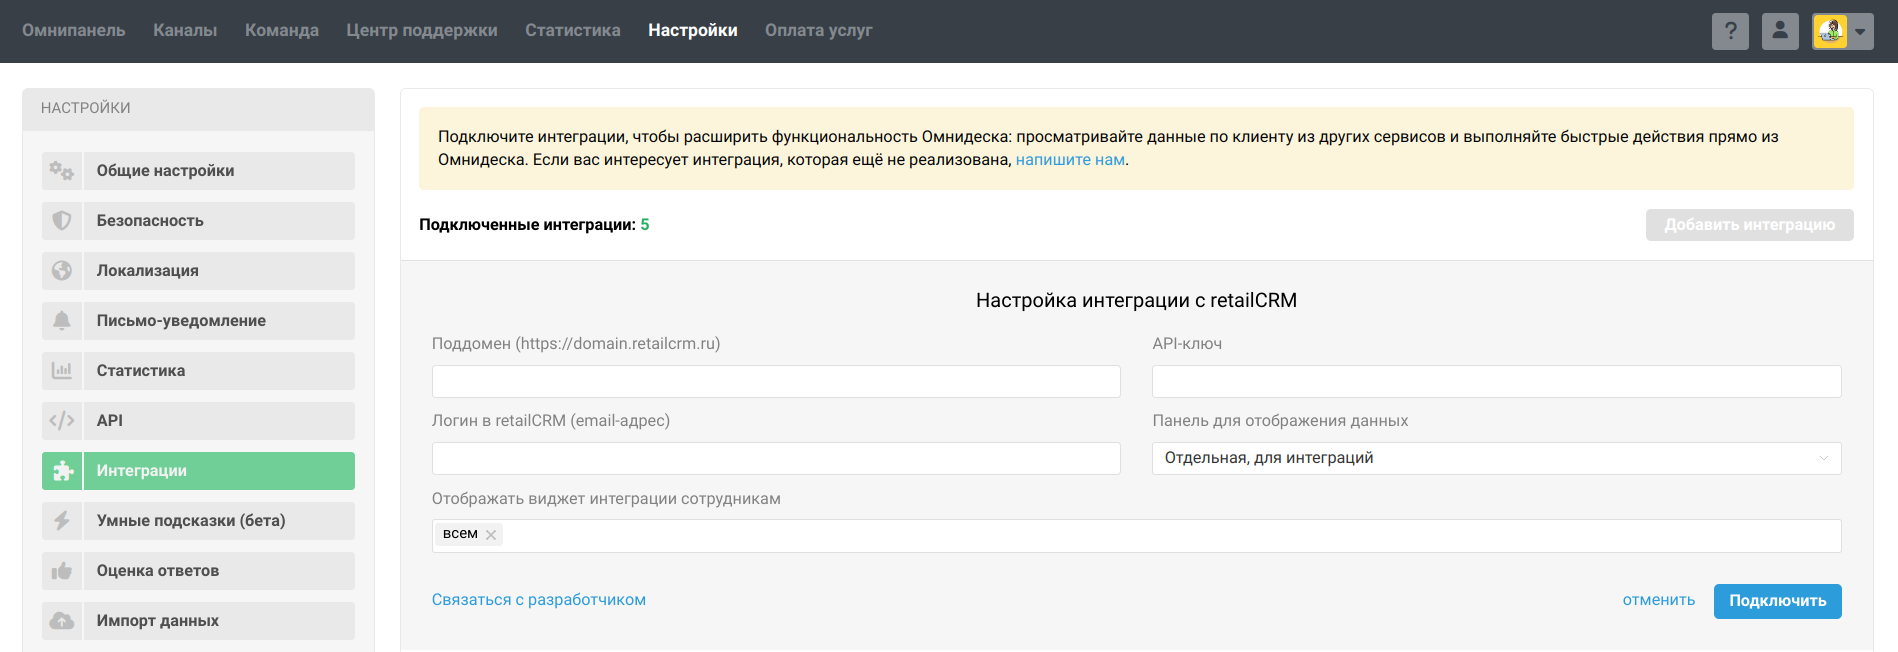Open Общие настройки in the sidebar

tap(198, 171)
